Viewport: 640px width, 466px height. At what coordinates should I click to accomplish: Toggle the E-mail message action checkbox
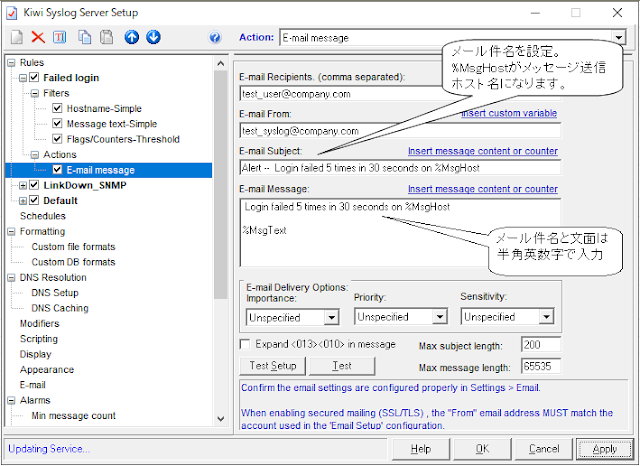pos(57,170)
